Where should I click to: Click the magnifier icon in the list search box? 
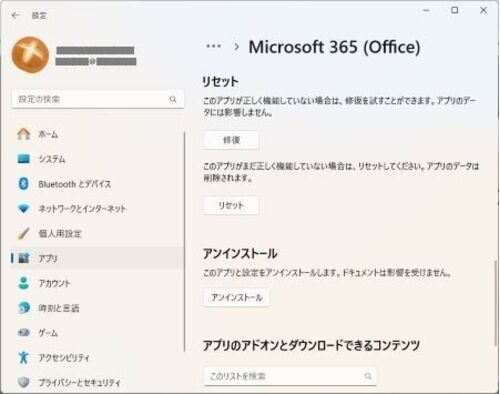[368, 376]
